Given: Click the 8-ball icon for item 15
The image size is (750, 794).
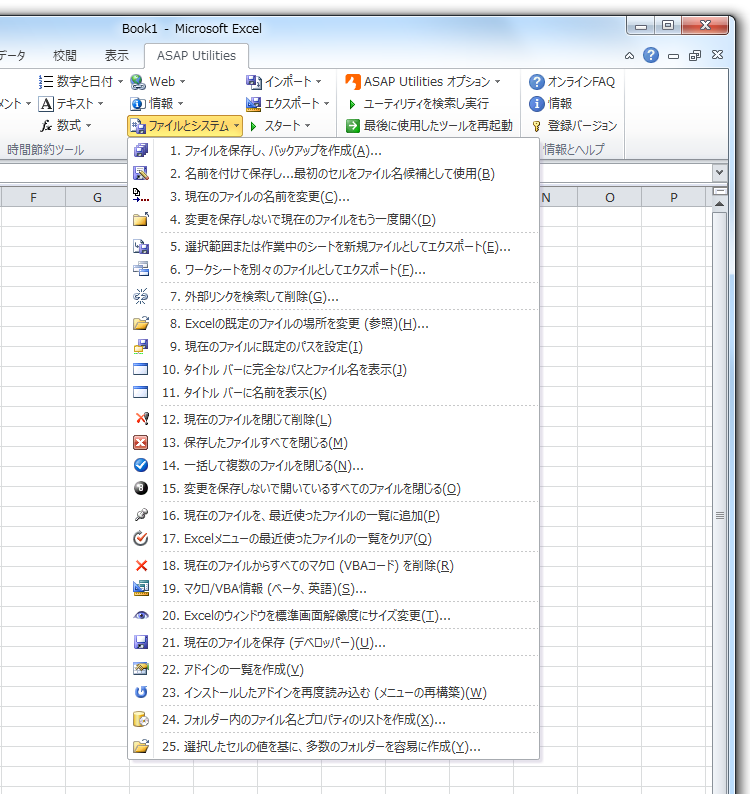Looking at the screenshot, I should [x=141, y=488].
